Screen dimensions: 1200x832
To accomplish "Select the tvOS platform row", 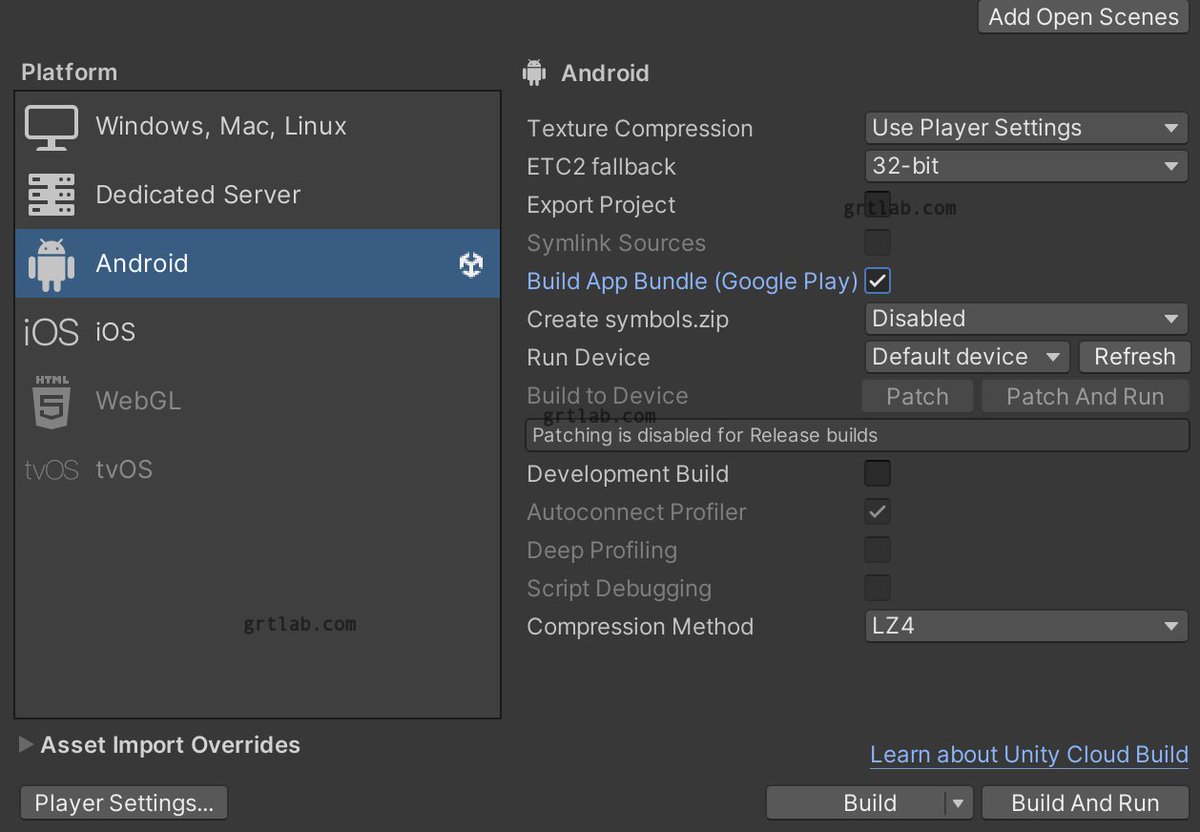I will [x=258, y=470].
